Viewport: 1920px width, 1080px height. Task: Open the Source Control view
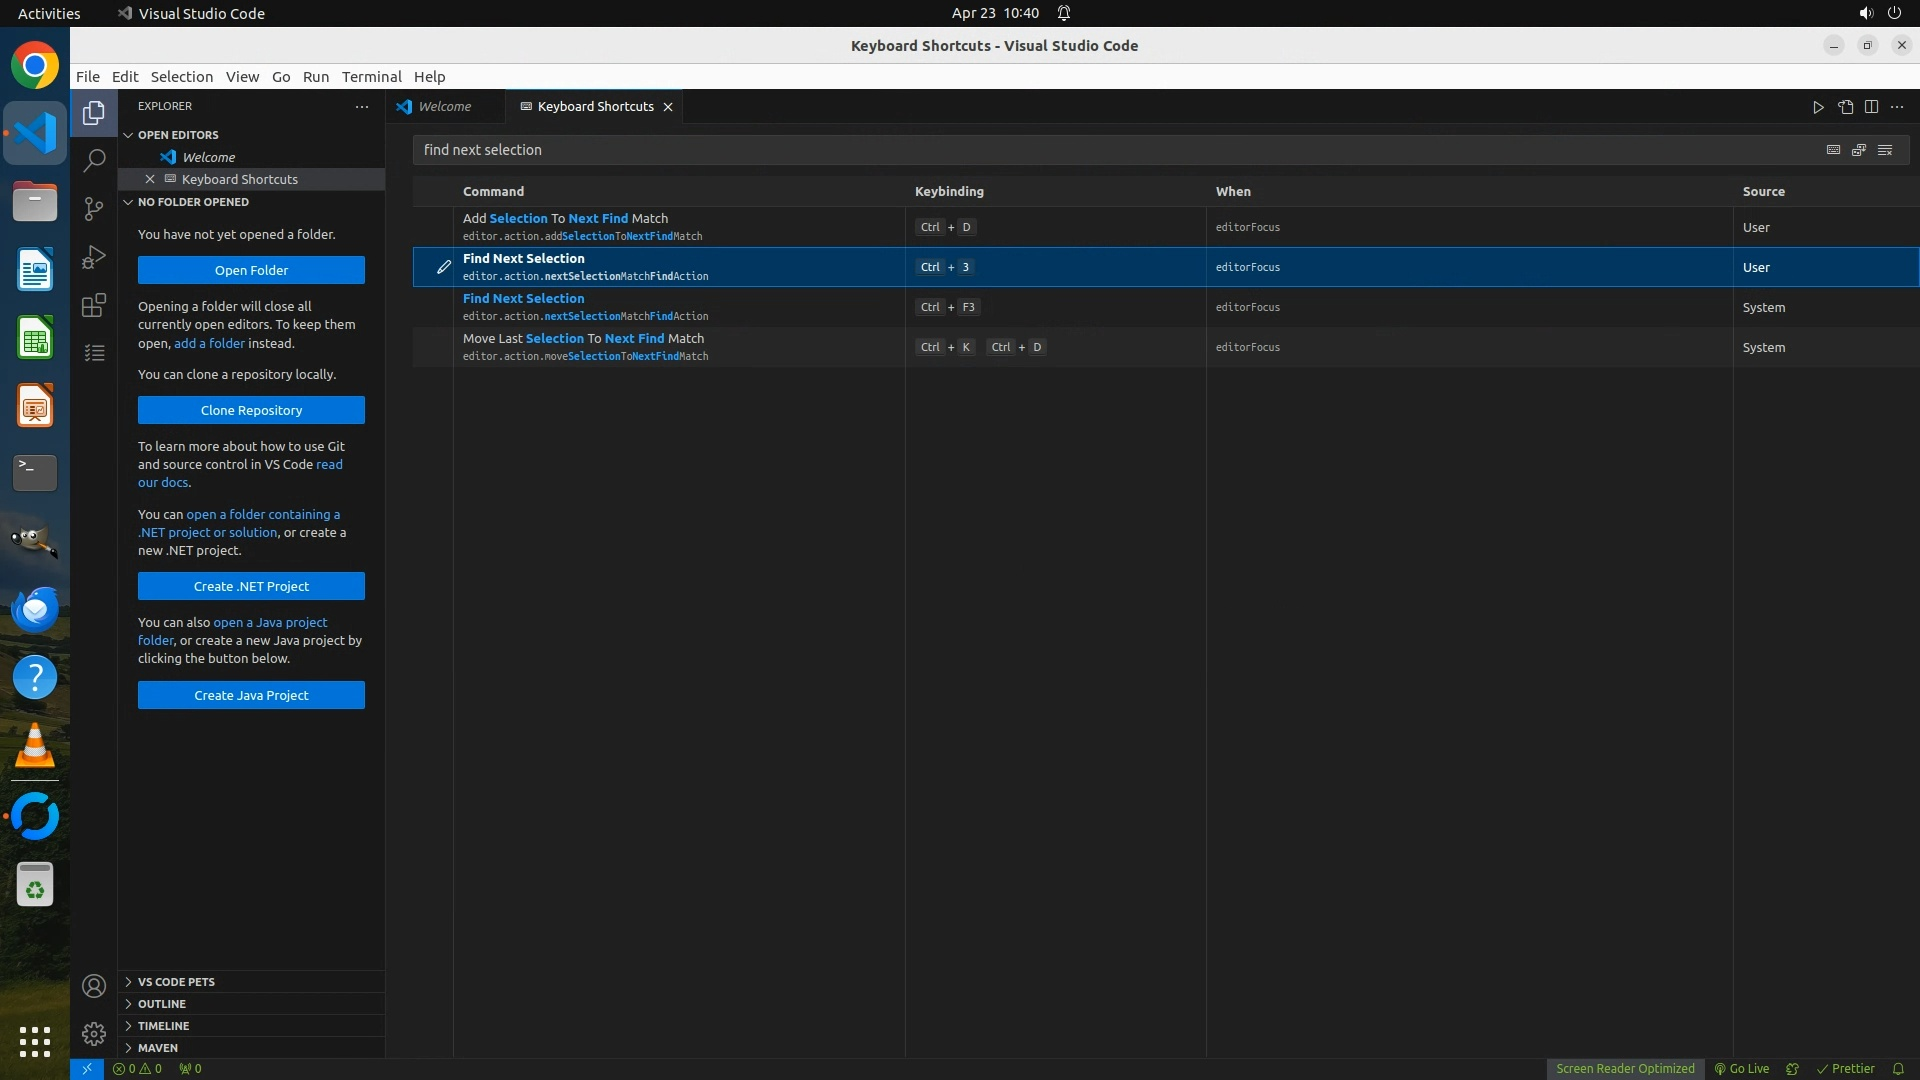tap(94, 208)
